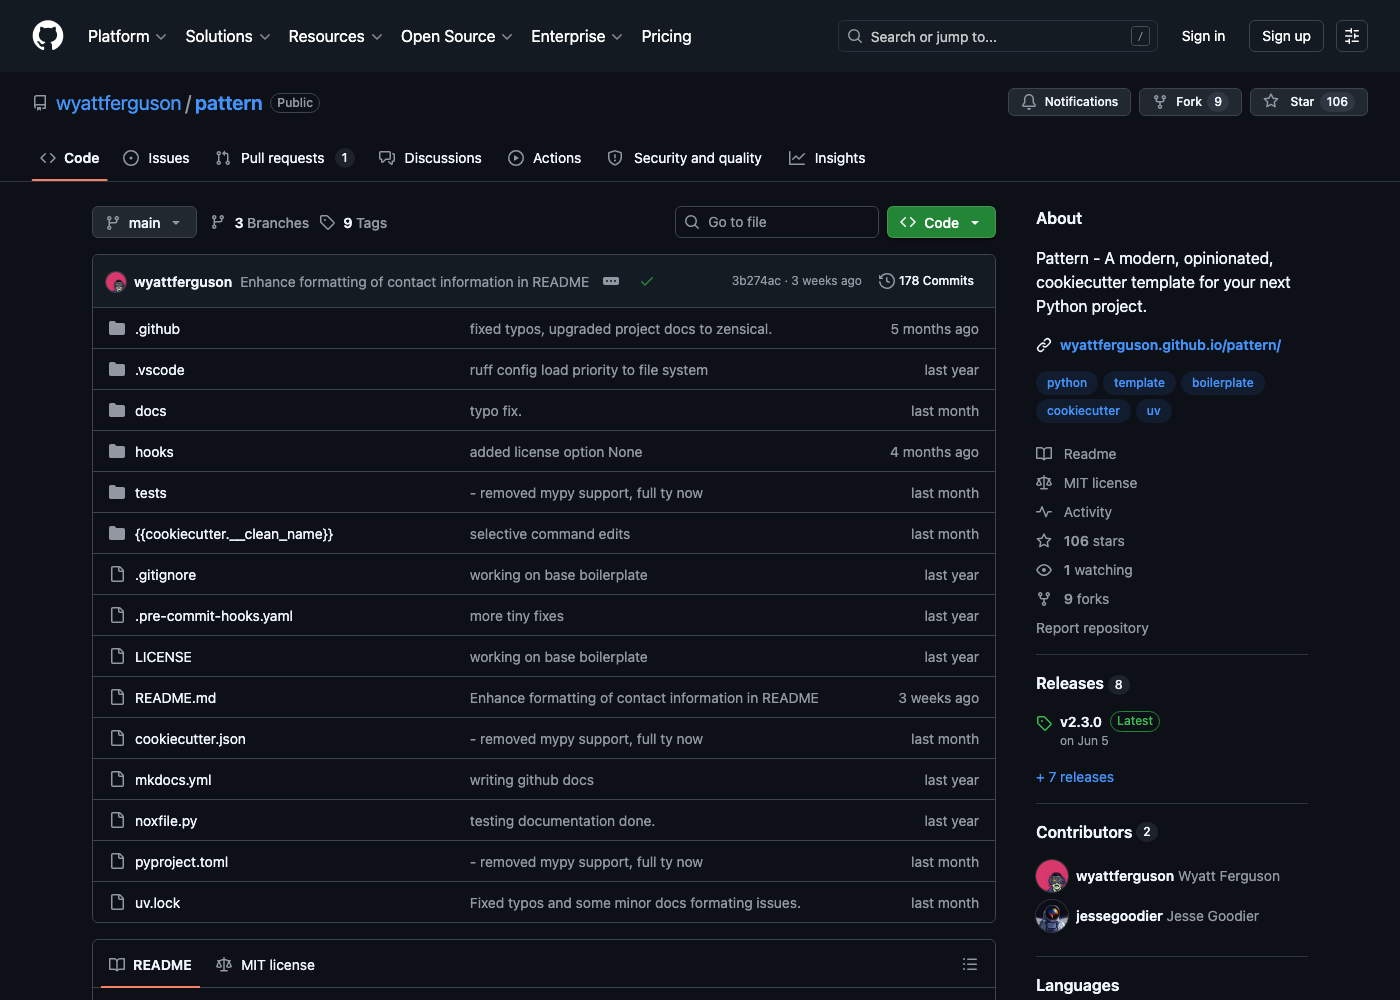Open Security and quality tab
Viewport: 1400px width, 1000px height.
click(685, 158)
